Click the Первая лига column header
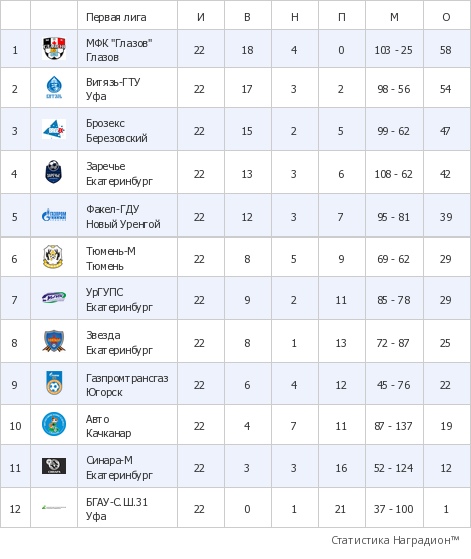Image resolution: width=471 pixels, height=559 pixels. tap(116, 17)
